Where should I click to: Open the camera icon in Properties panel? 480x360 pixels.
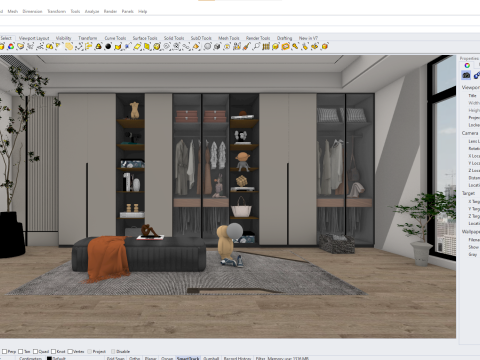(x=466, y=75)
